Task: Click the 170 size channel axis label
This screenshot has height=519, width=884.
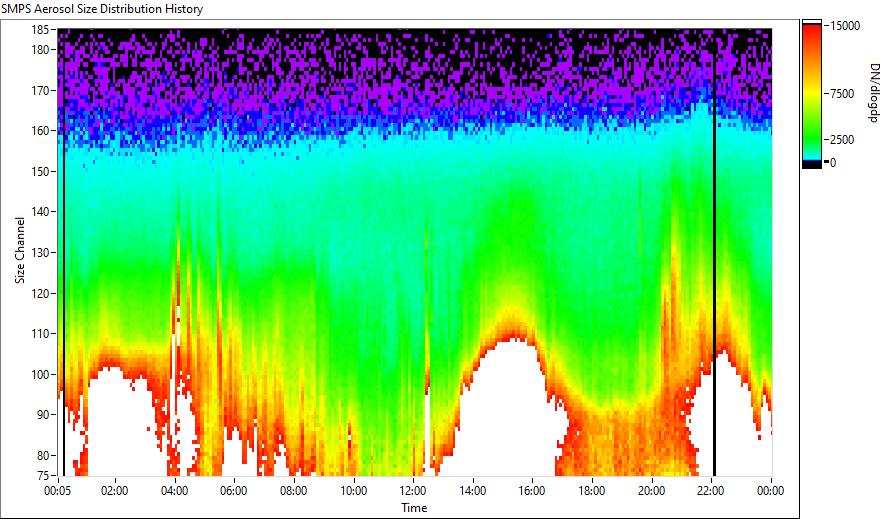Action: tap(42, 90)
